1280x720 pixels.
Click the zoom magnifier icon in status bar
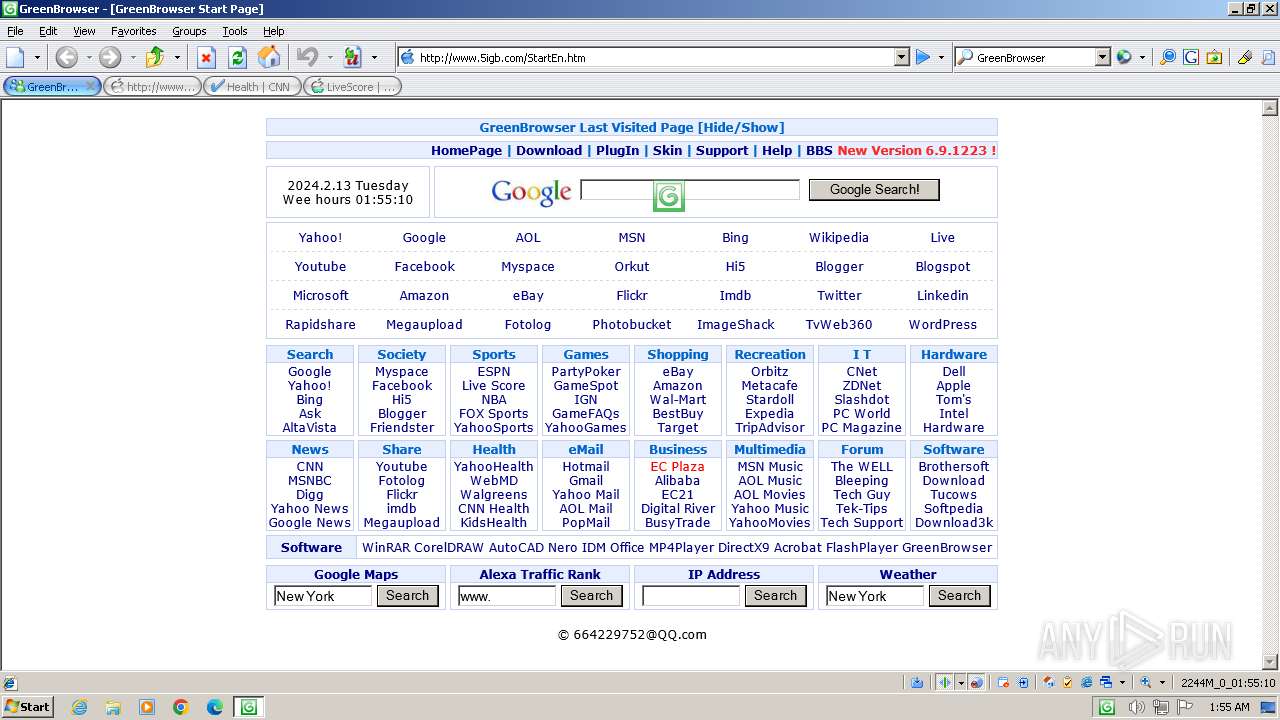click(x=1146, y=682)
